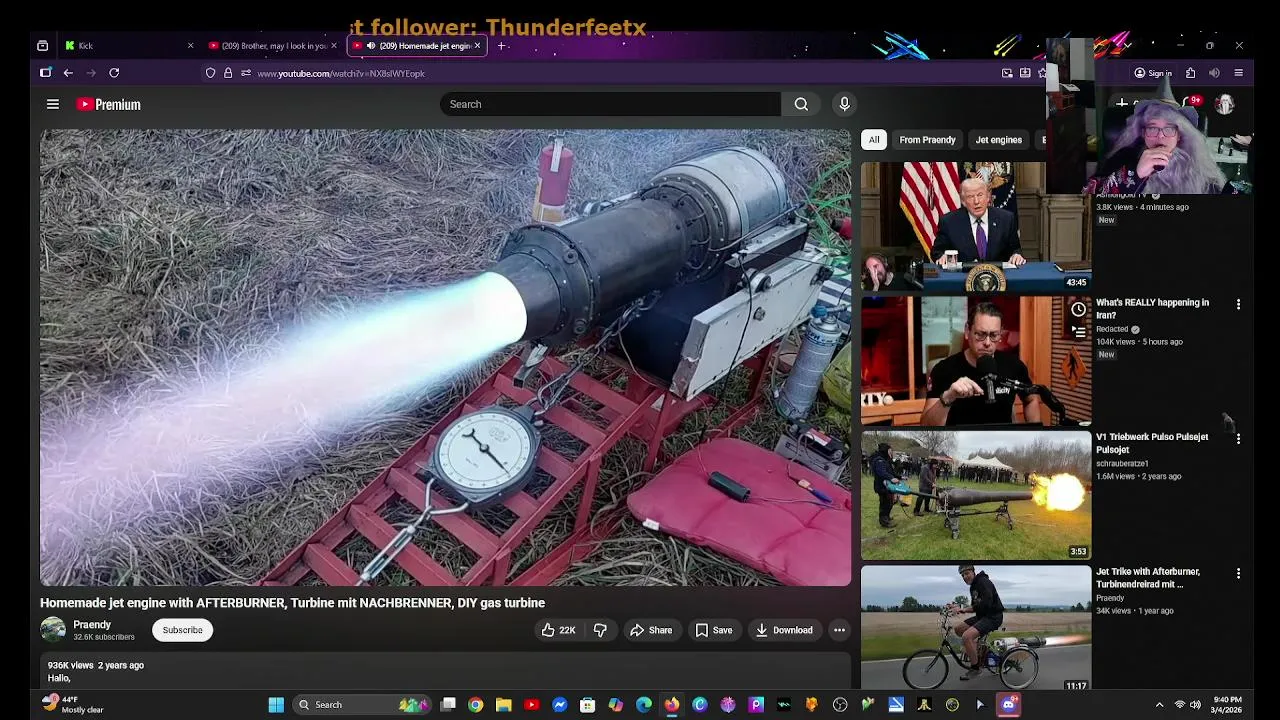Image resolution: width=1280 pixels, height=720 pixels.
Task: Open the YouTube hamburger guide menu
Action: 53,104
